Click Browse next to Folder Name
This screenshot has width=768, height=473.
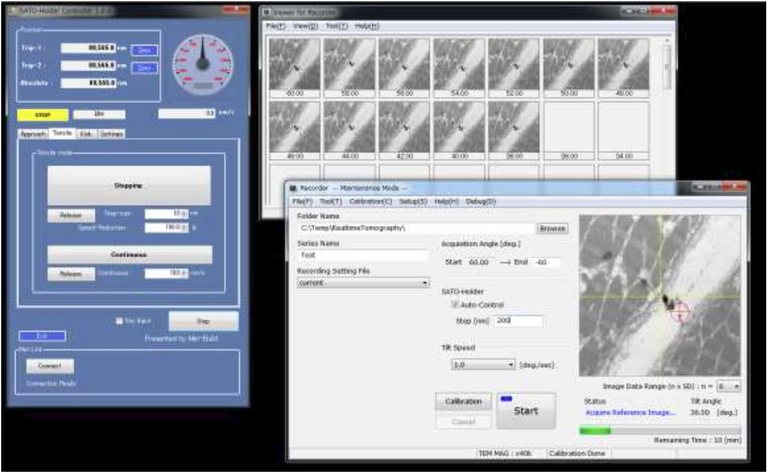(552, 228)
